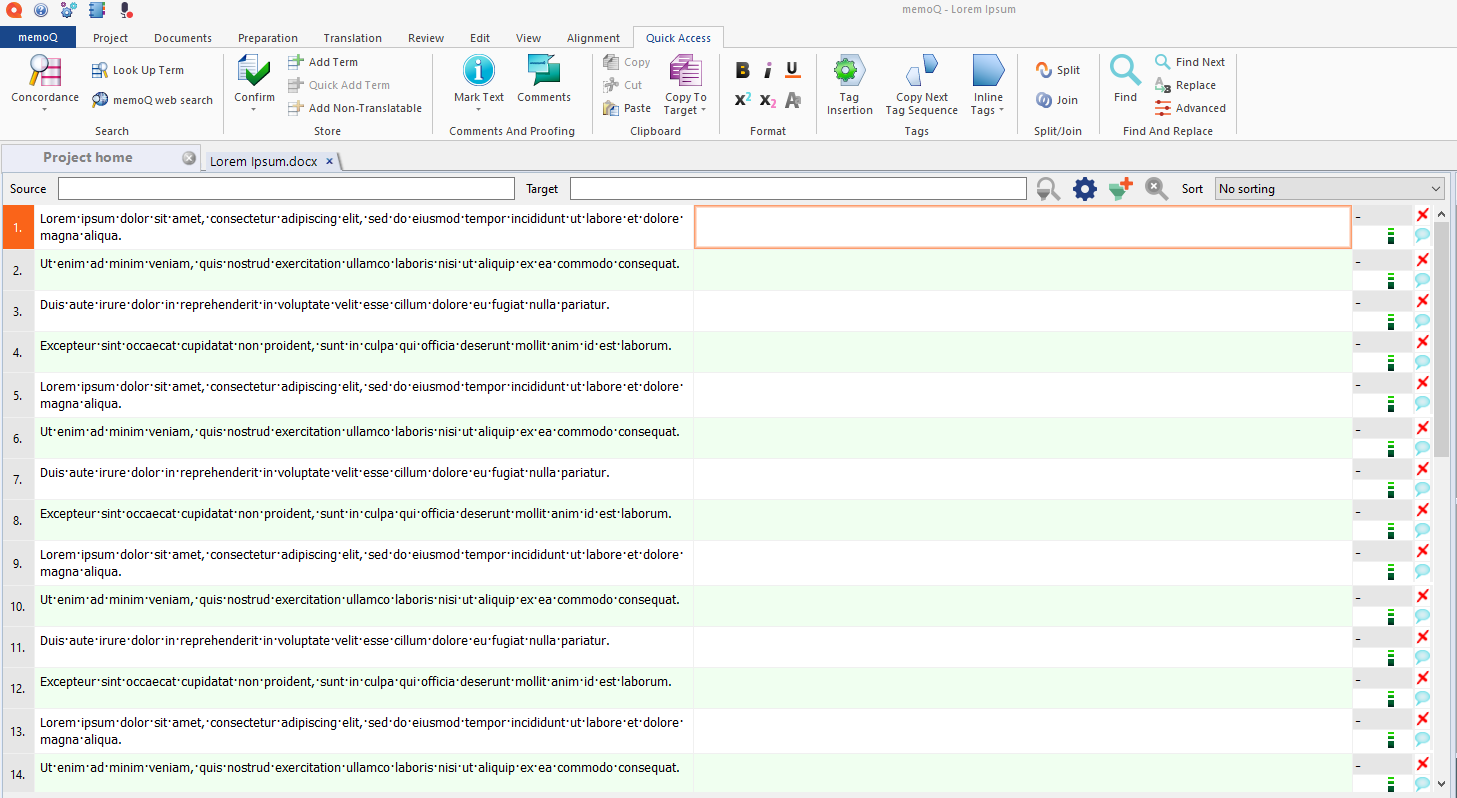Click the Look Up Term icon
The width and height of the screenshot is (1457, 798).
pos(100,70)
